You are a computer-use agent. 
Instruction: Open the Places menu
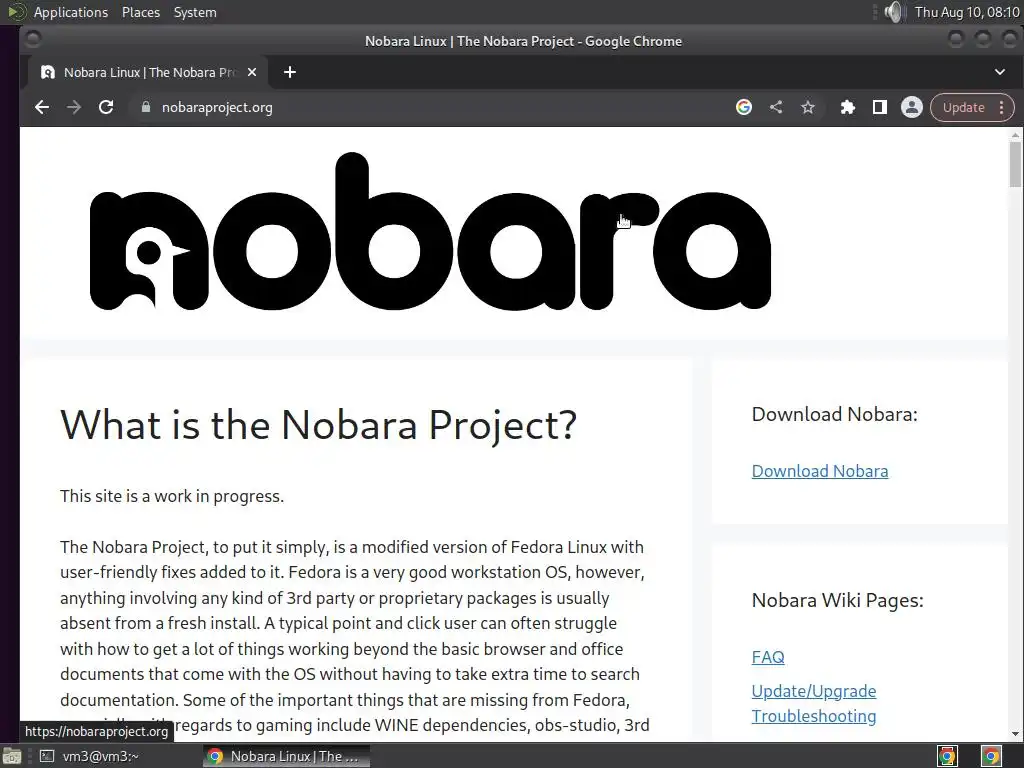pyautogui.click(x=140, y=12)
